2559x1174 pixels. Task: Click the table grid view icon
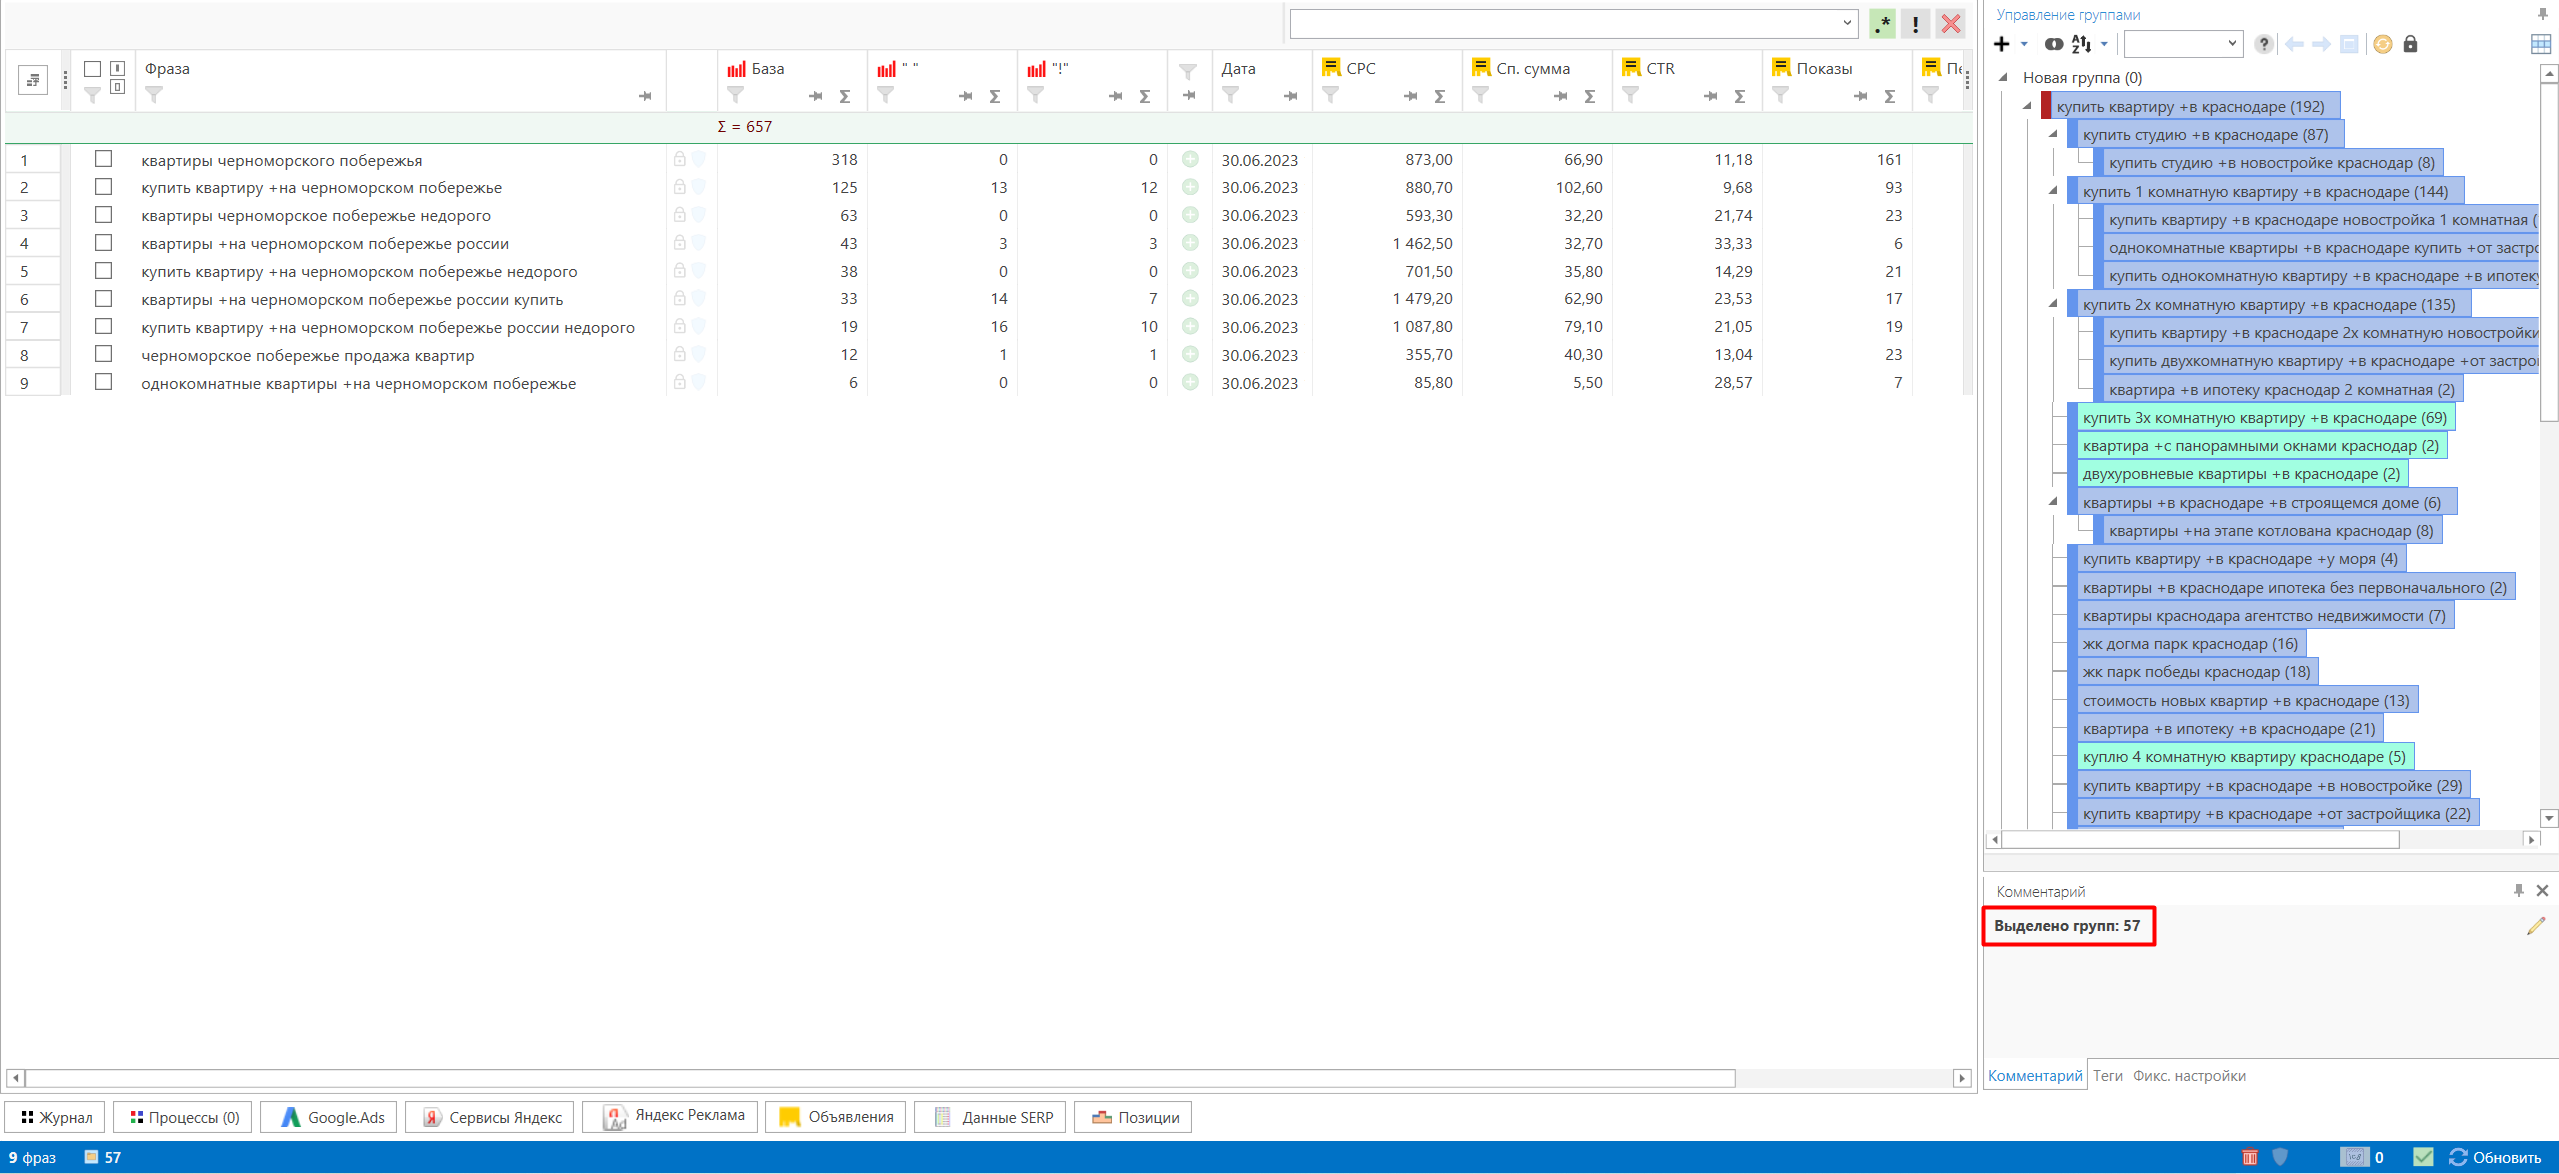coord(2540,44)
